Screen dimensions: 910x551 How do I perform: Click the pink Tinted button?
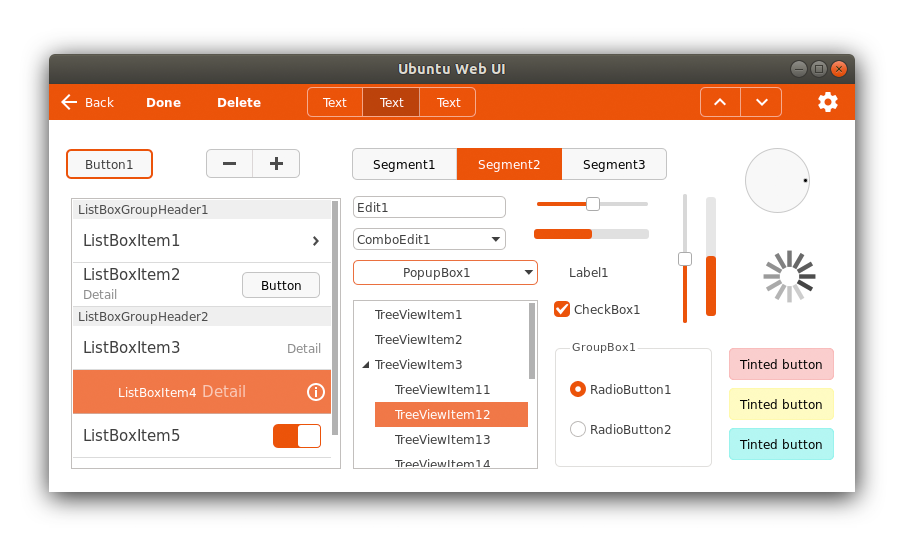(x=781, y=364)
